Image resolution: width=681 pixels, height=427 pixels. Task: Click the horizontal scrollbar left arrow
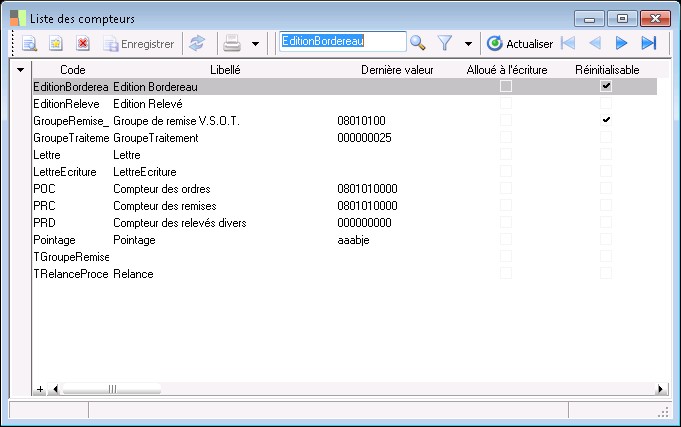coord(55,389)
